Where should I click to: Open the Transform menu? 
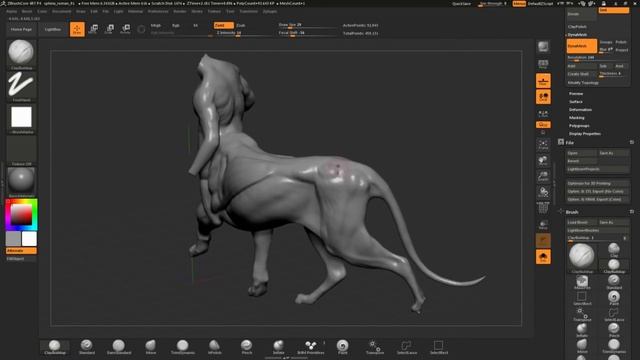click(249, 11)
